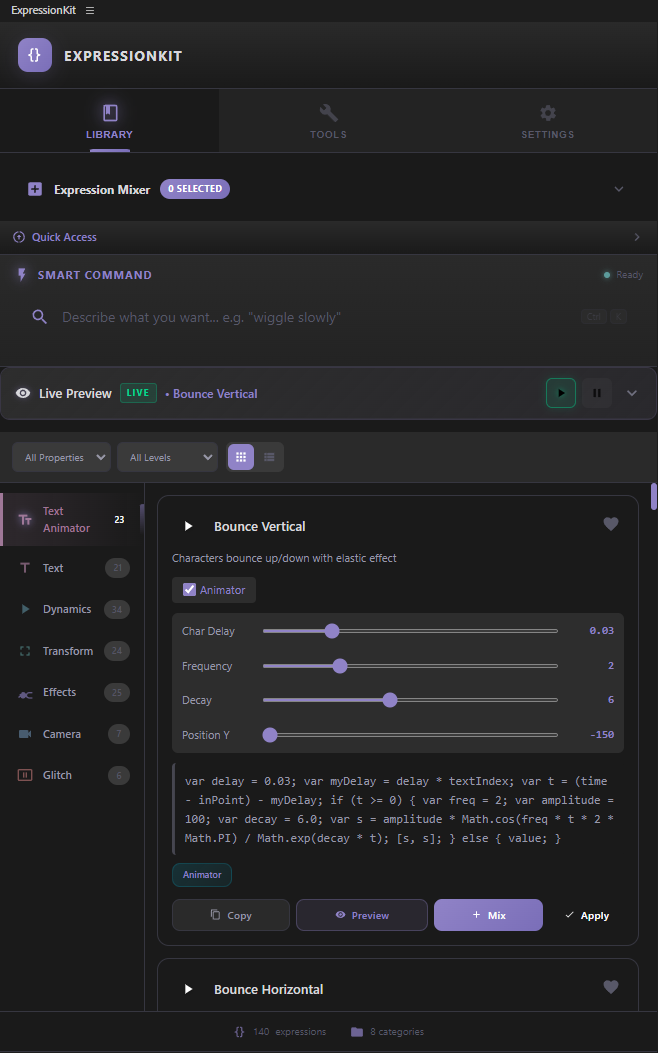Adjust the Frequency slider
This screenshot has width=658, height=1053.
pos(410,666)
